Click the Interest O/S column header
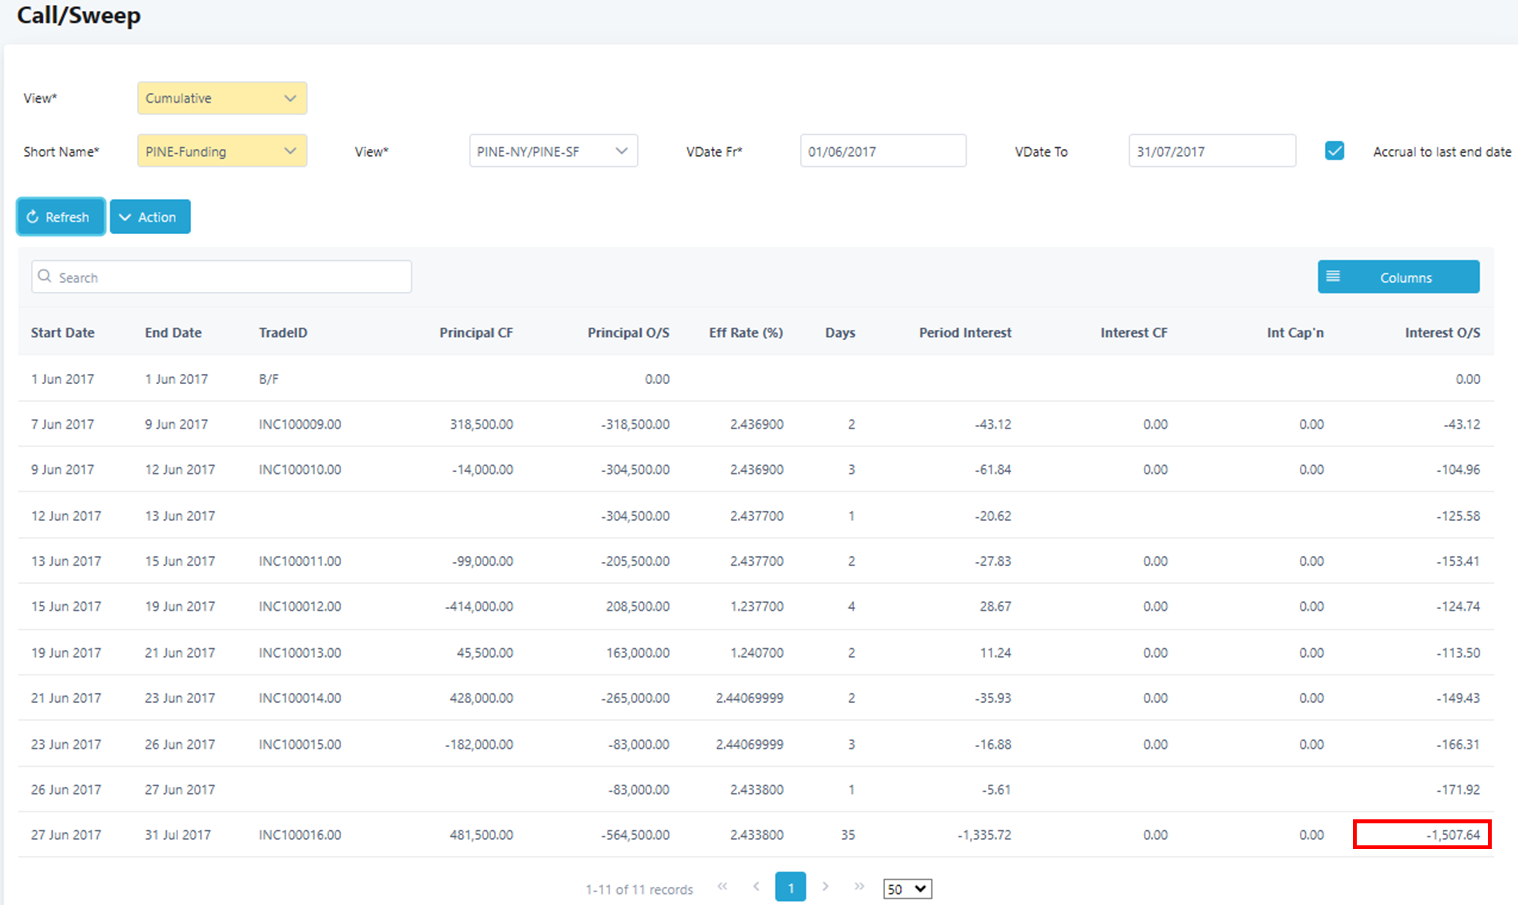This screenshot has width=1521, height=907. pyautogui.click(x=1442, y=333)
